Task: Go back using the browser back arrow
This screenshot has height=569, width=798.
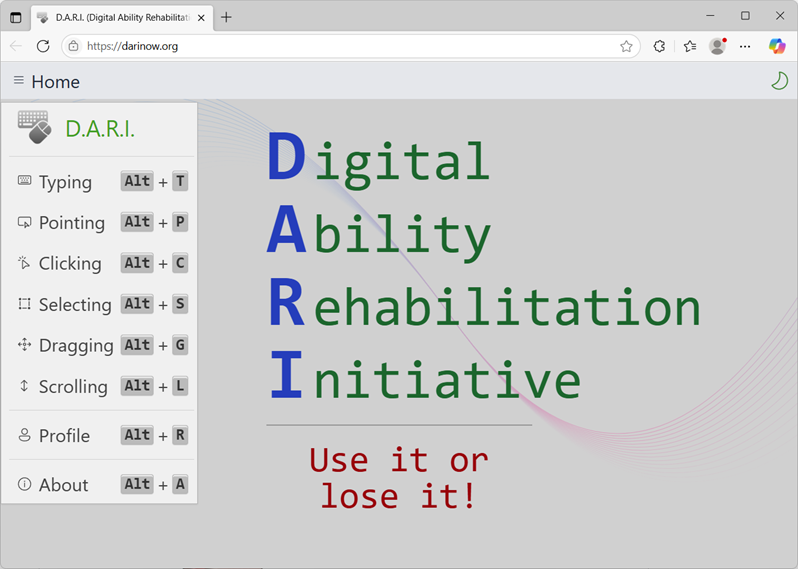Action: pyautogui.click(x=16, y=46)
